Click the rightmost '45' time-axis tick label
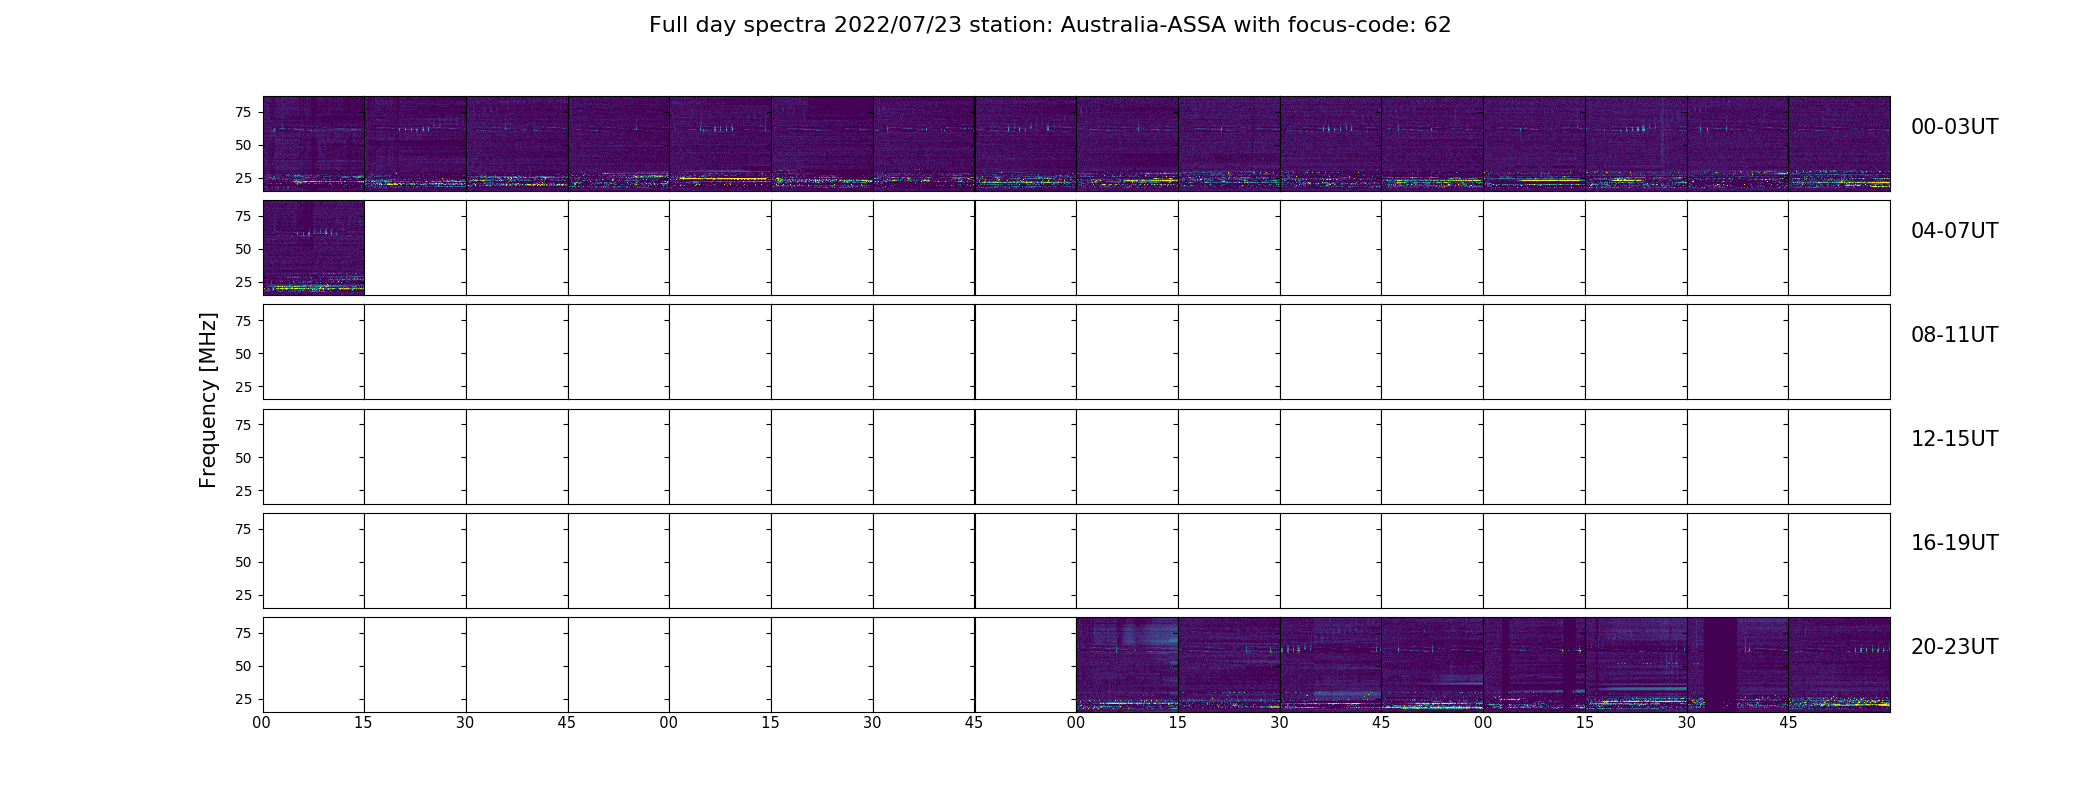 (1788, 723)
